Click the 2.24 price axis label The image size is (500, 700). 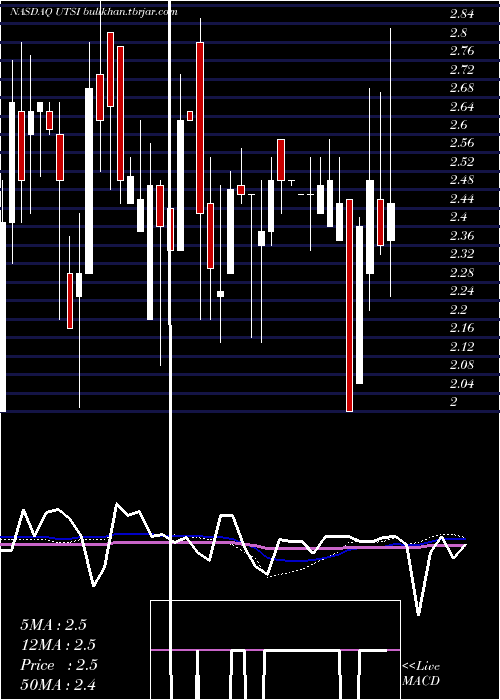coord(462,291)
